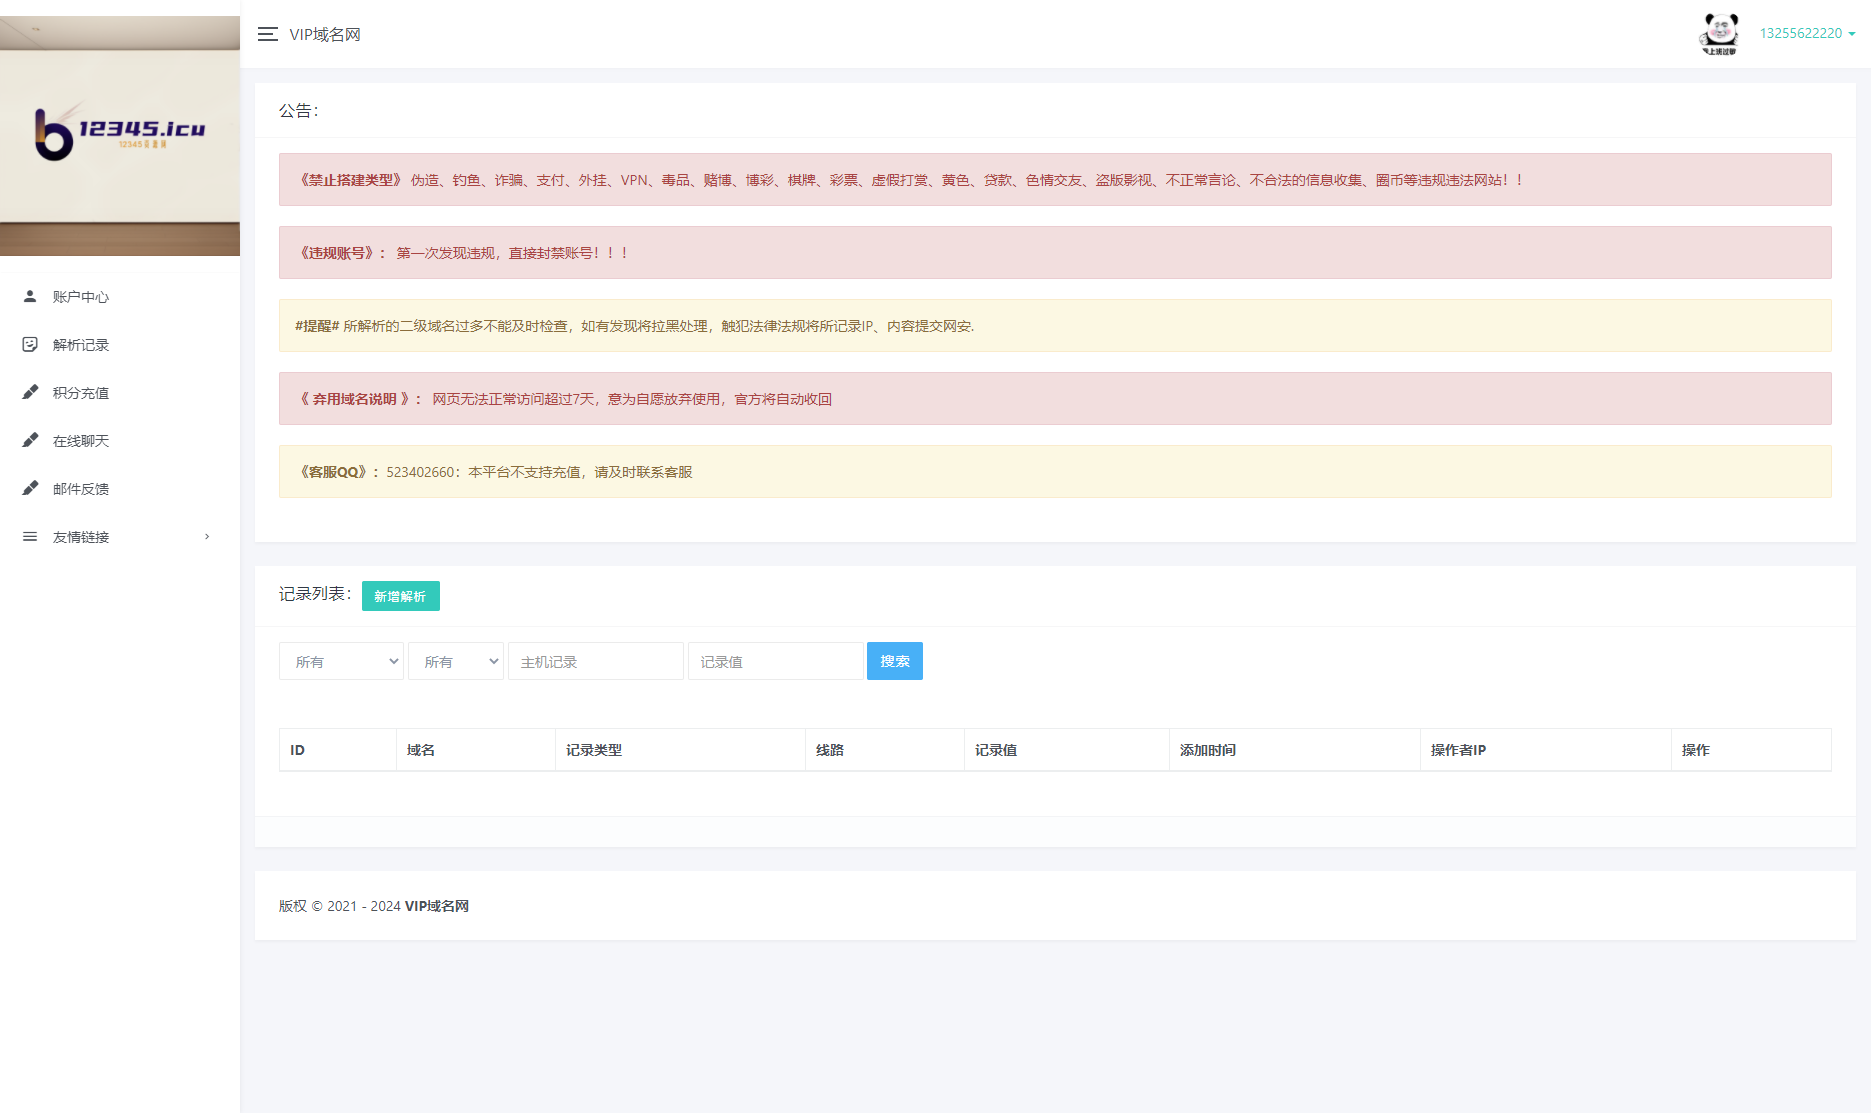Focus the 记录值 input field
The width and height of the screenshot is (1871, 1113).
[x=776, y=661]
